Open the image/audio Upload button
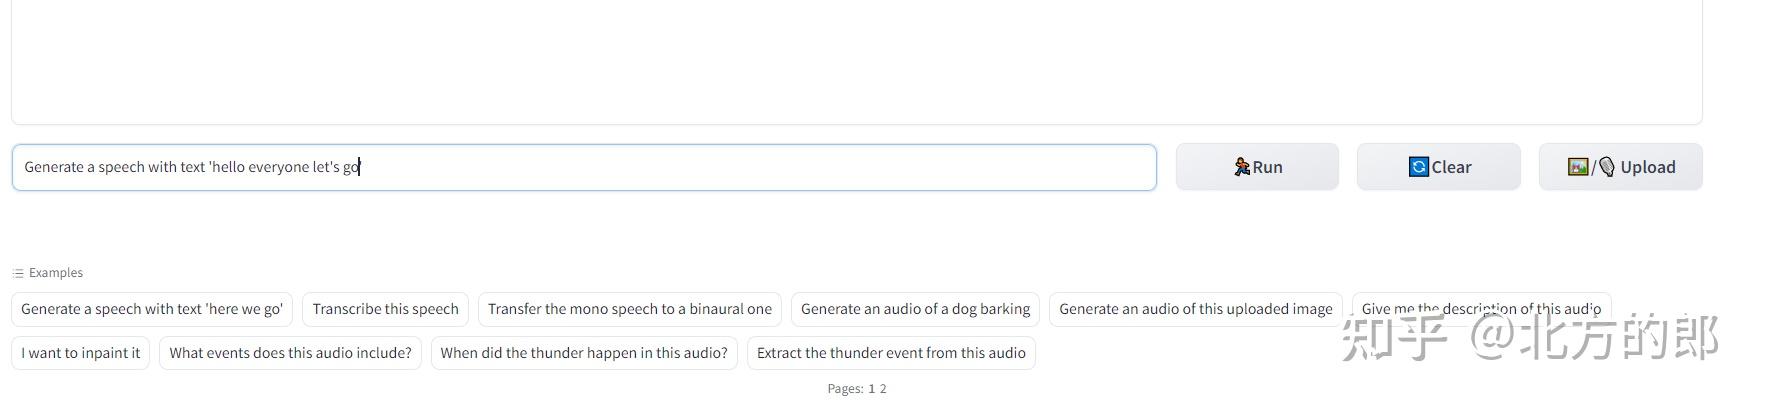Viewport: 1765px width, 408px height. point(1620,167)
